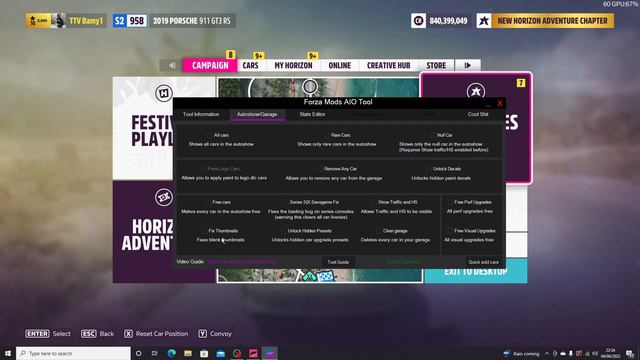This screenshot has width=640, height=360.
Task: Toggle the Remove Any Car checkbox
Action: tap(320, 169)
